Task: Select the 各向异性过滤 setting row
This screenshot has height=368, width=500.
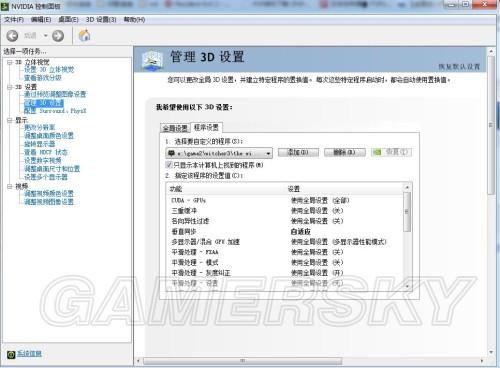Action: pos(285,221)
